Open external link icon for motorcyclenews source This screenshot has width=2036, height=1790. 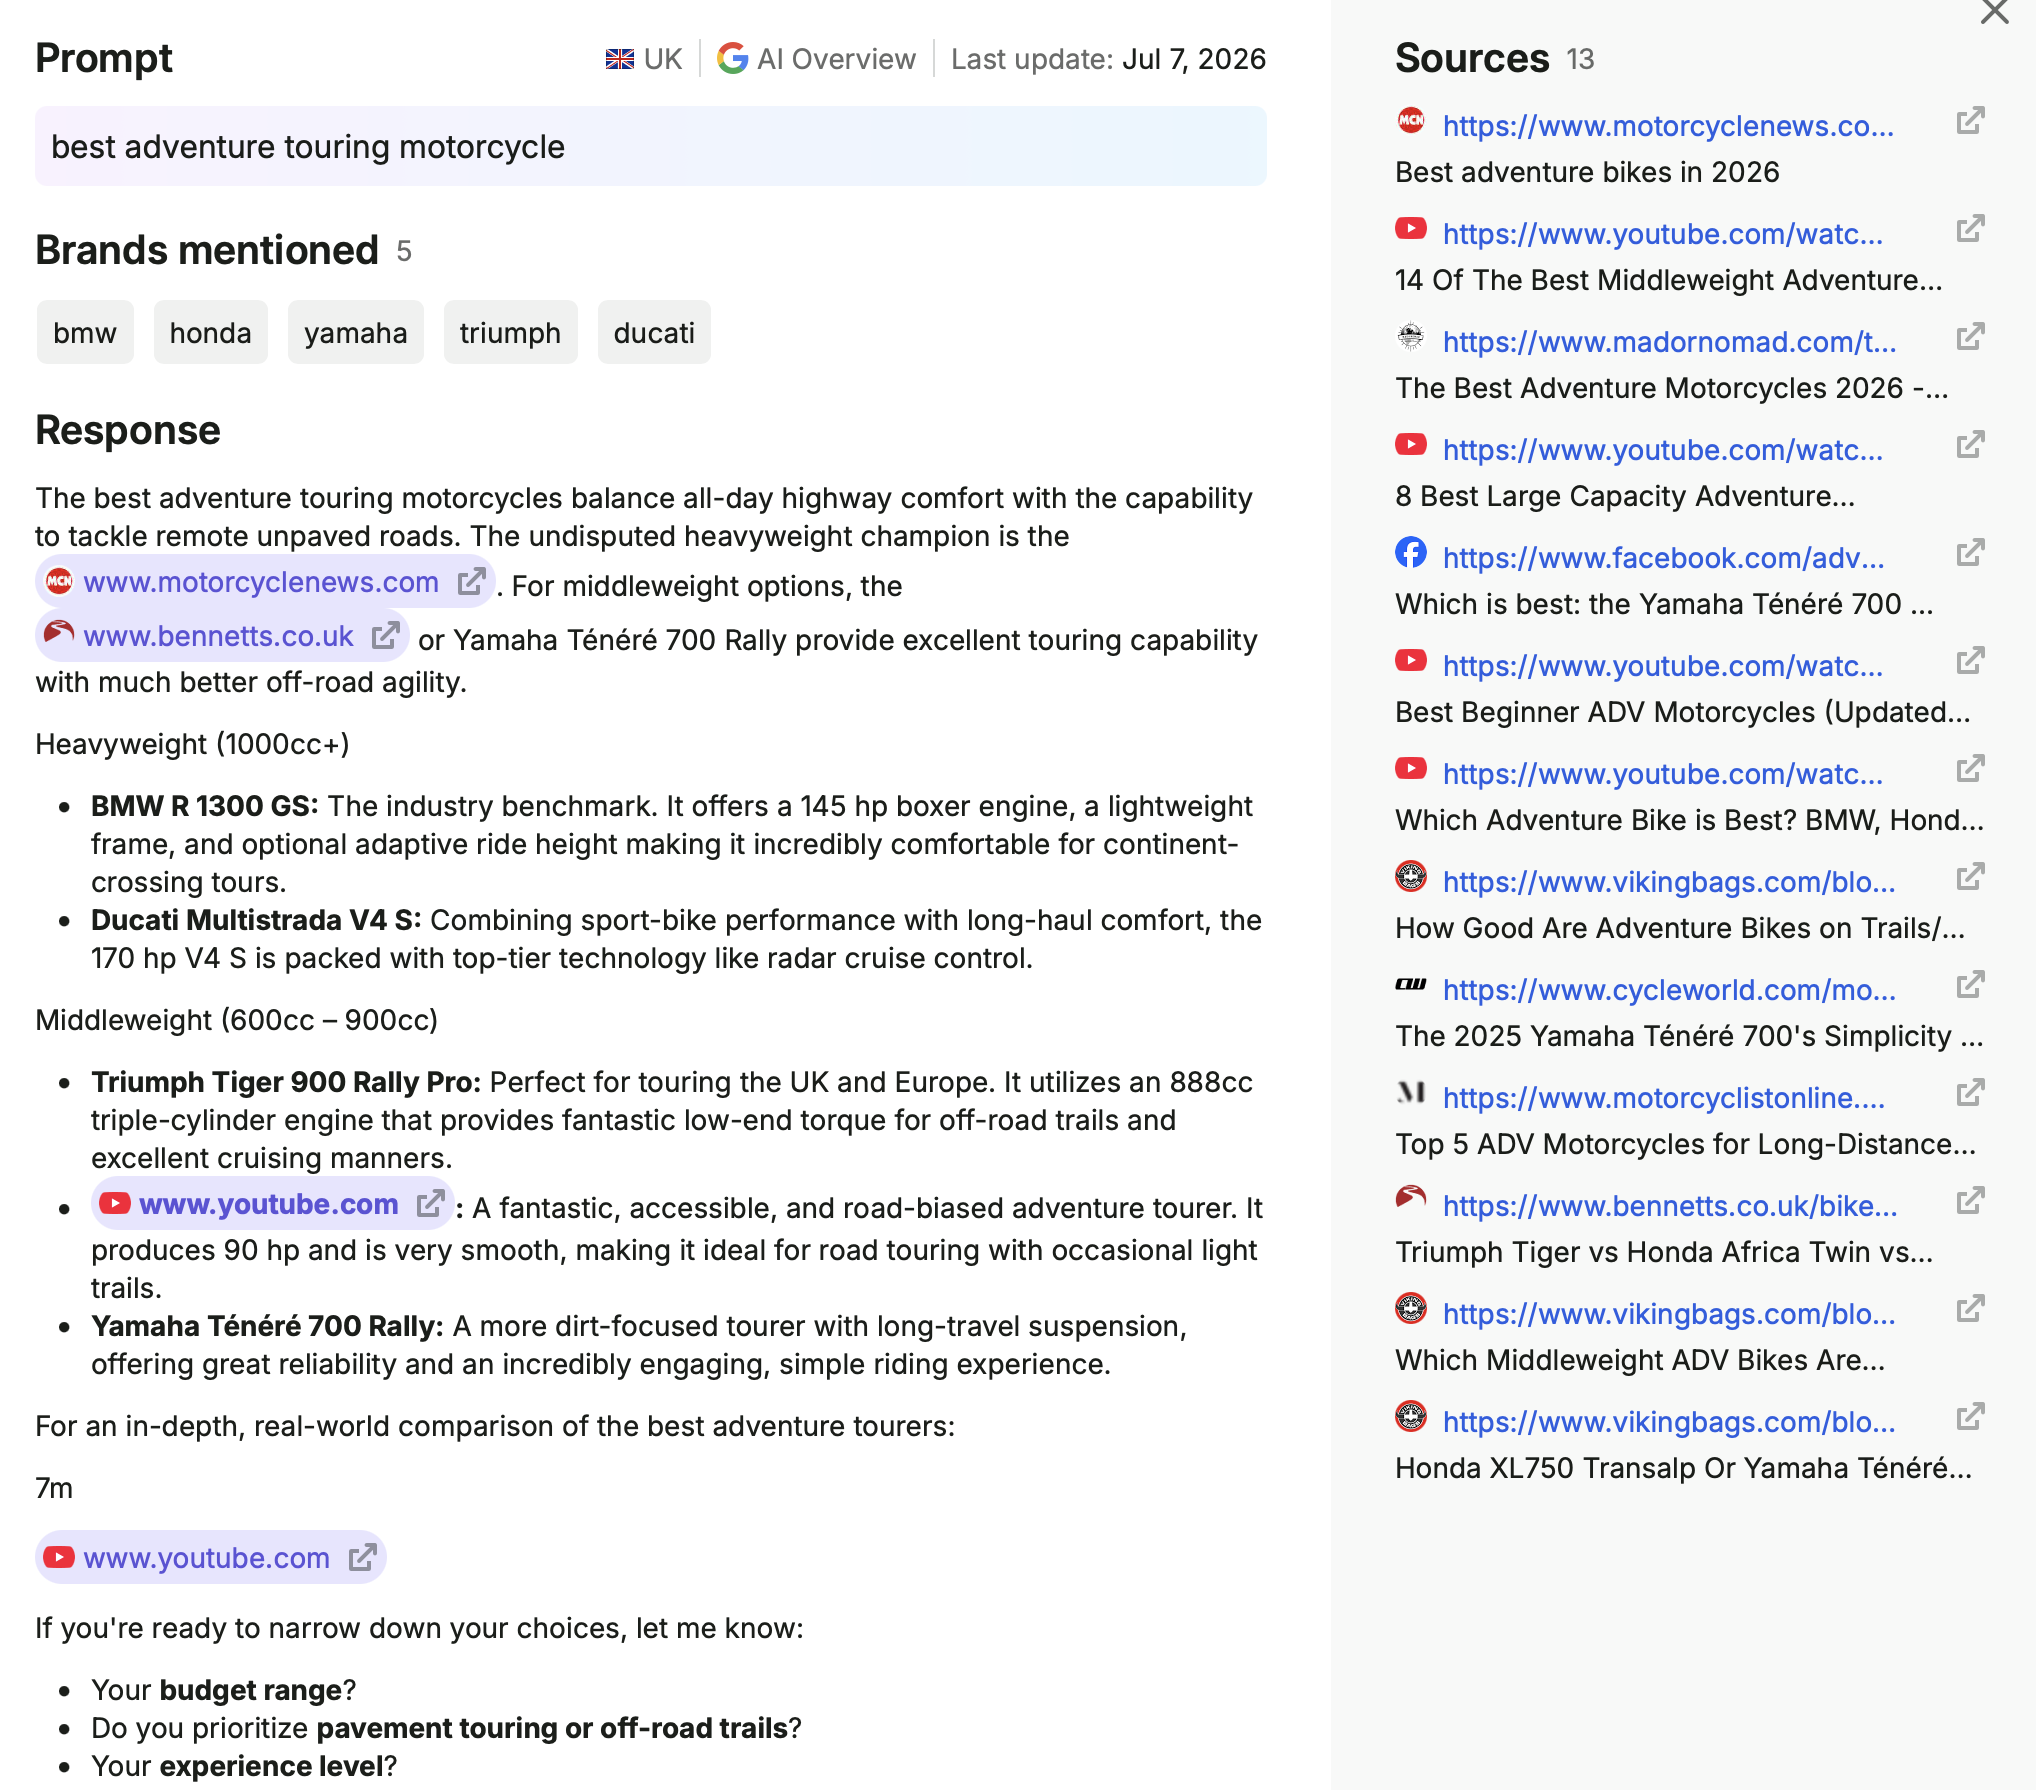tap(1970, 121)
